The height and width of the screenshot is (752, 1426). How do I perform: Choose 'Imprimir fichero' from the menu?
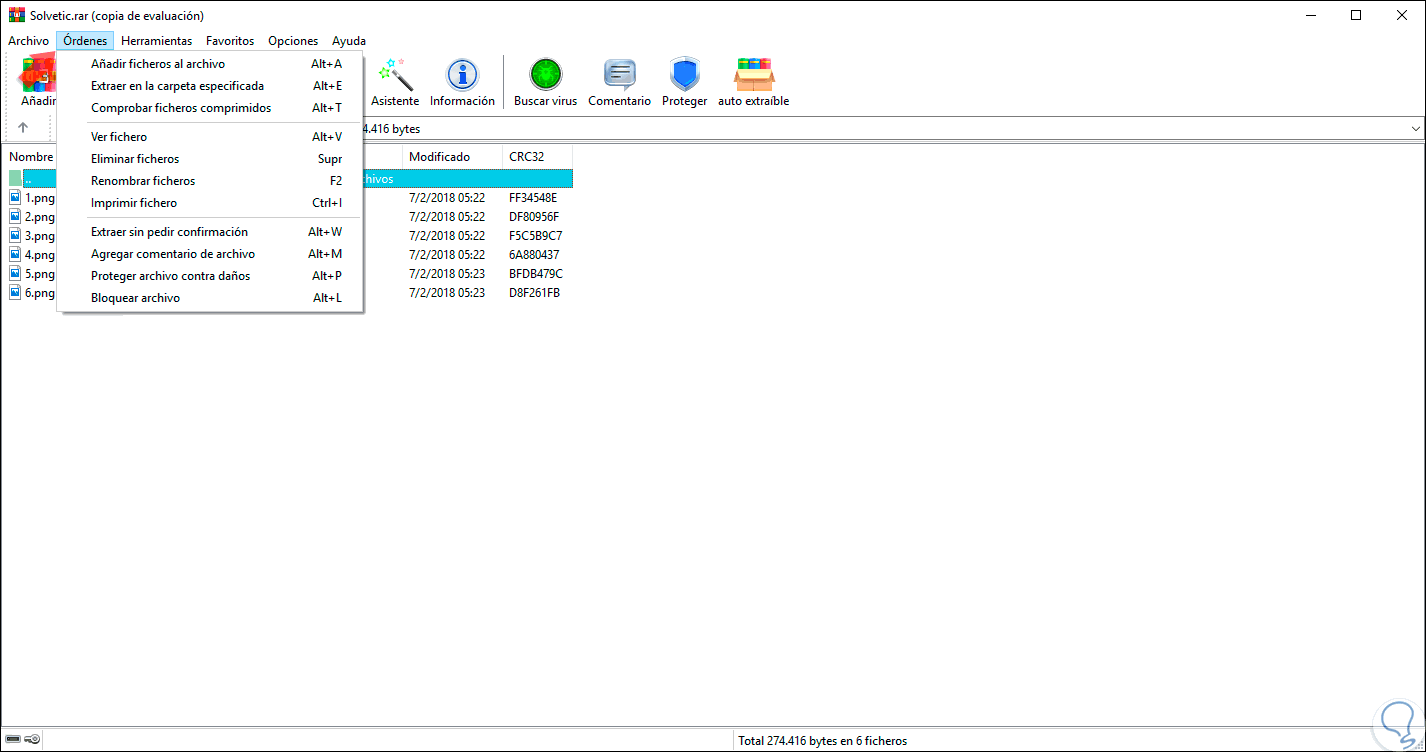[210, 203]
